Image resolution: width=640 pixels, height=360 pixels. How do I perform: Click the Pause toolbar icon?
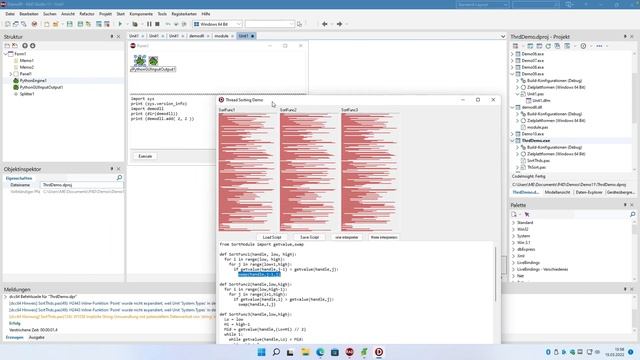149,24
